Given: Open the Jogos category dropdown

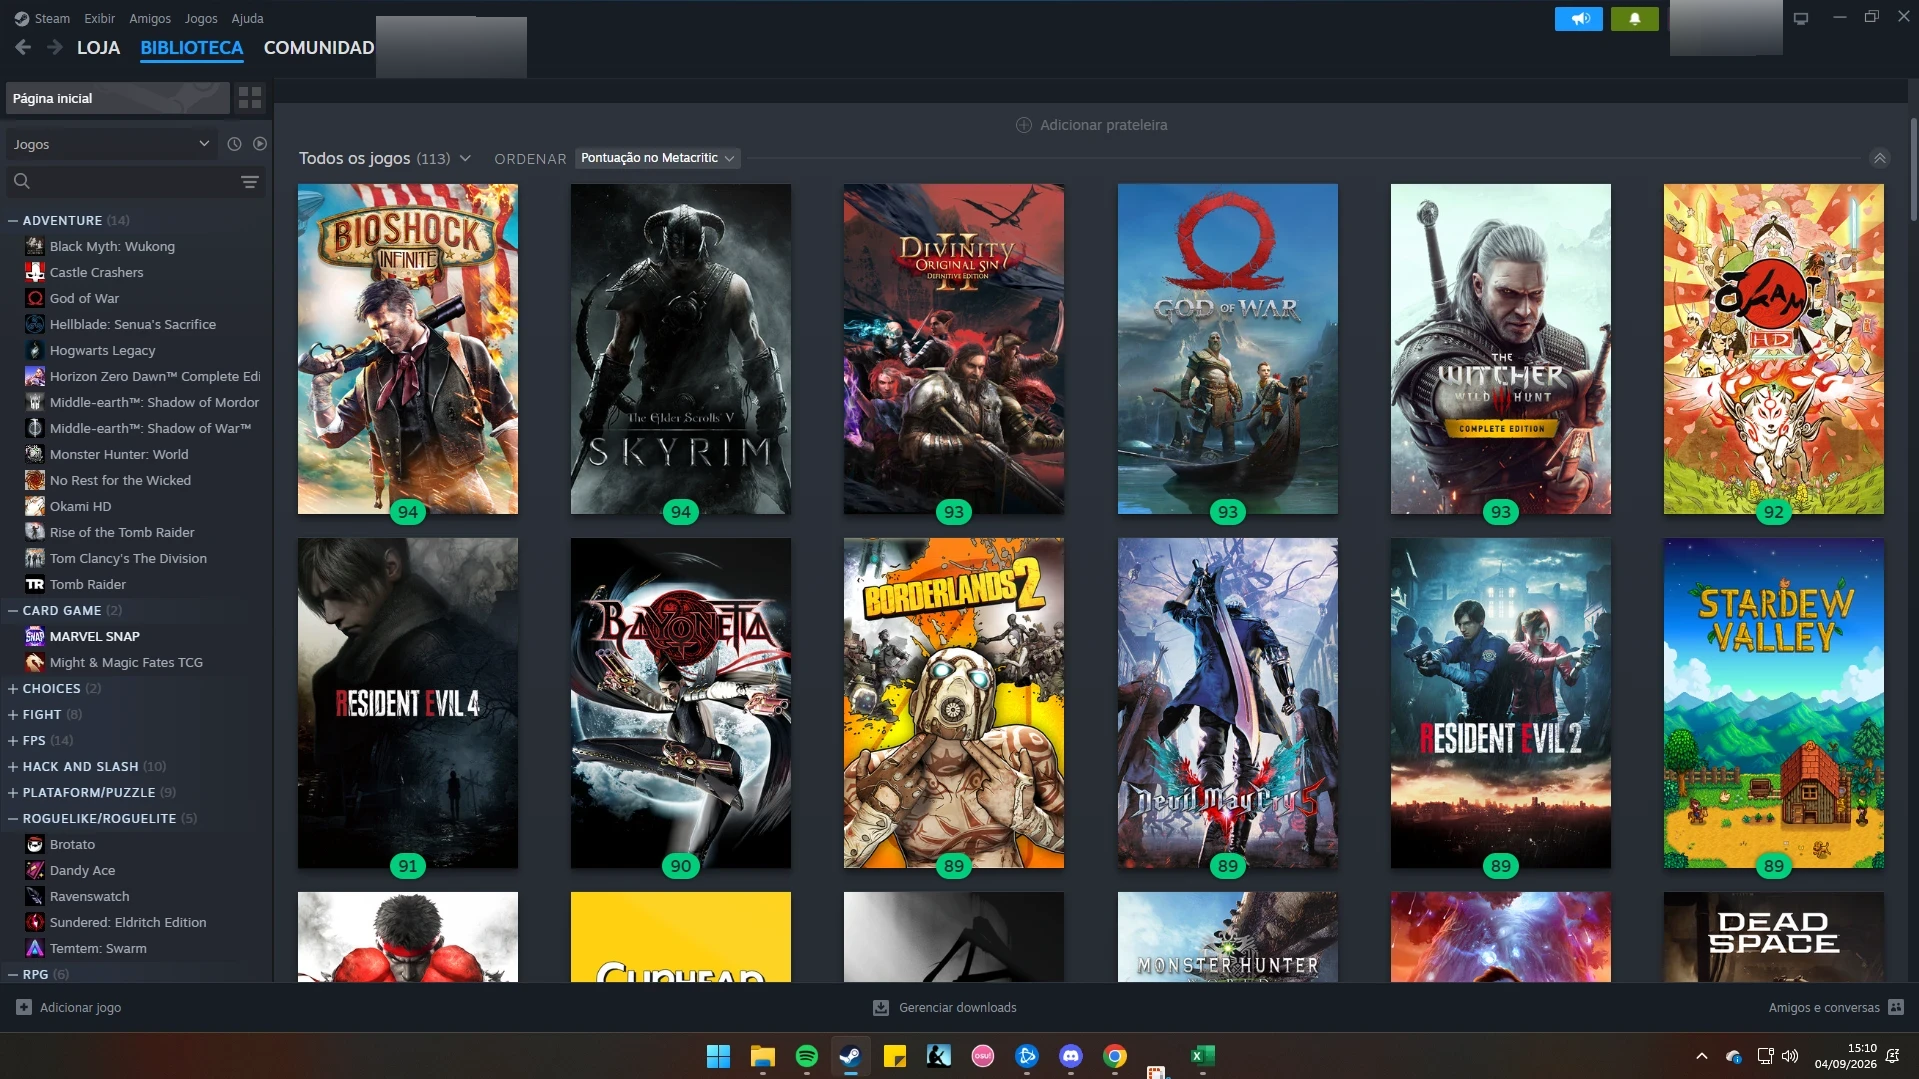Looking at the screenshot, I should pyautogui.click(x=110, y=144).
